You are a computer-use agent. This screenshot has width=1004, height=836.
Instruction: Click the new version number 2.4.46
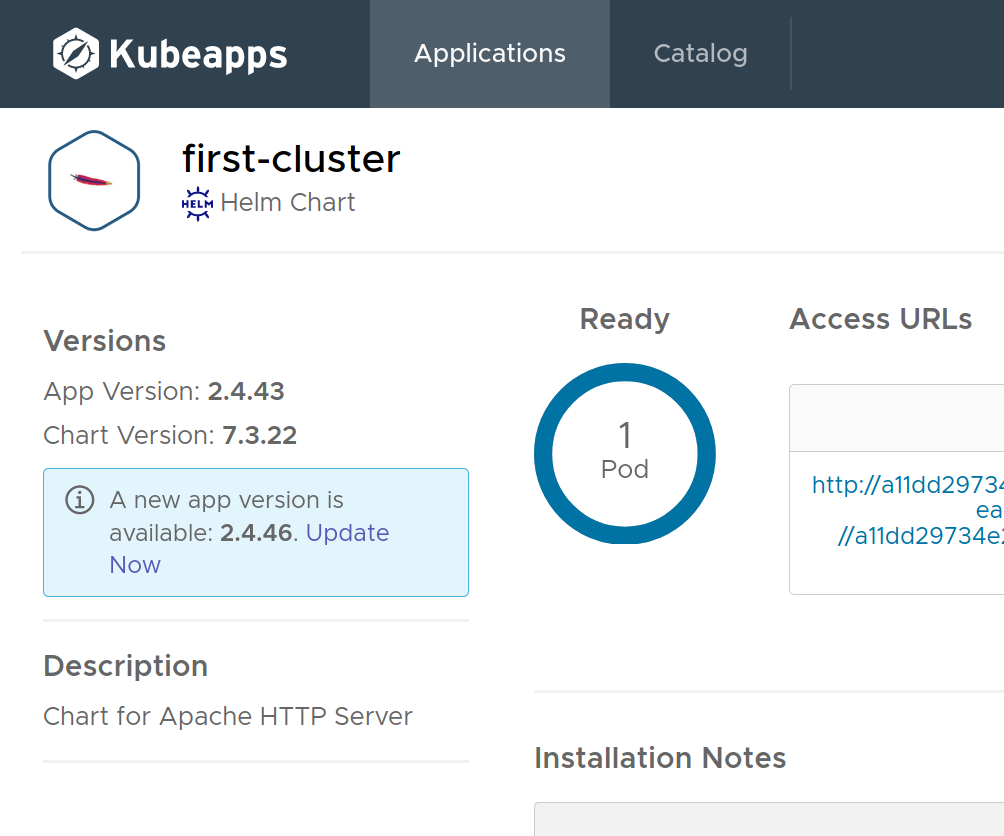(x=257, y=533)
